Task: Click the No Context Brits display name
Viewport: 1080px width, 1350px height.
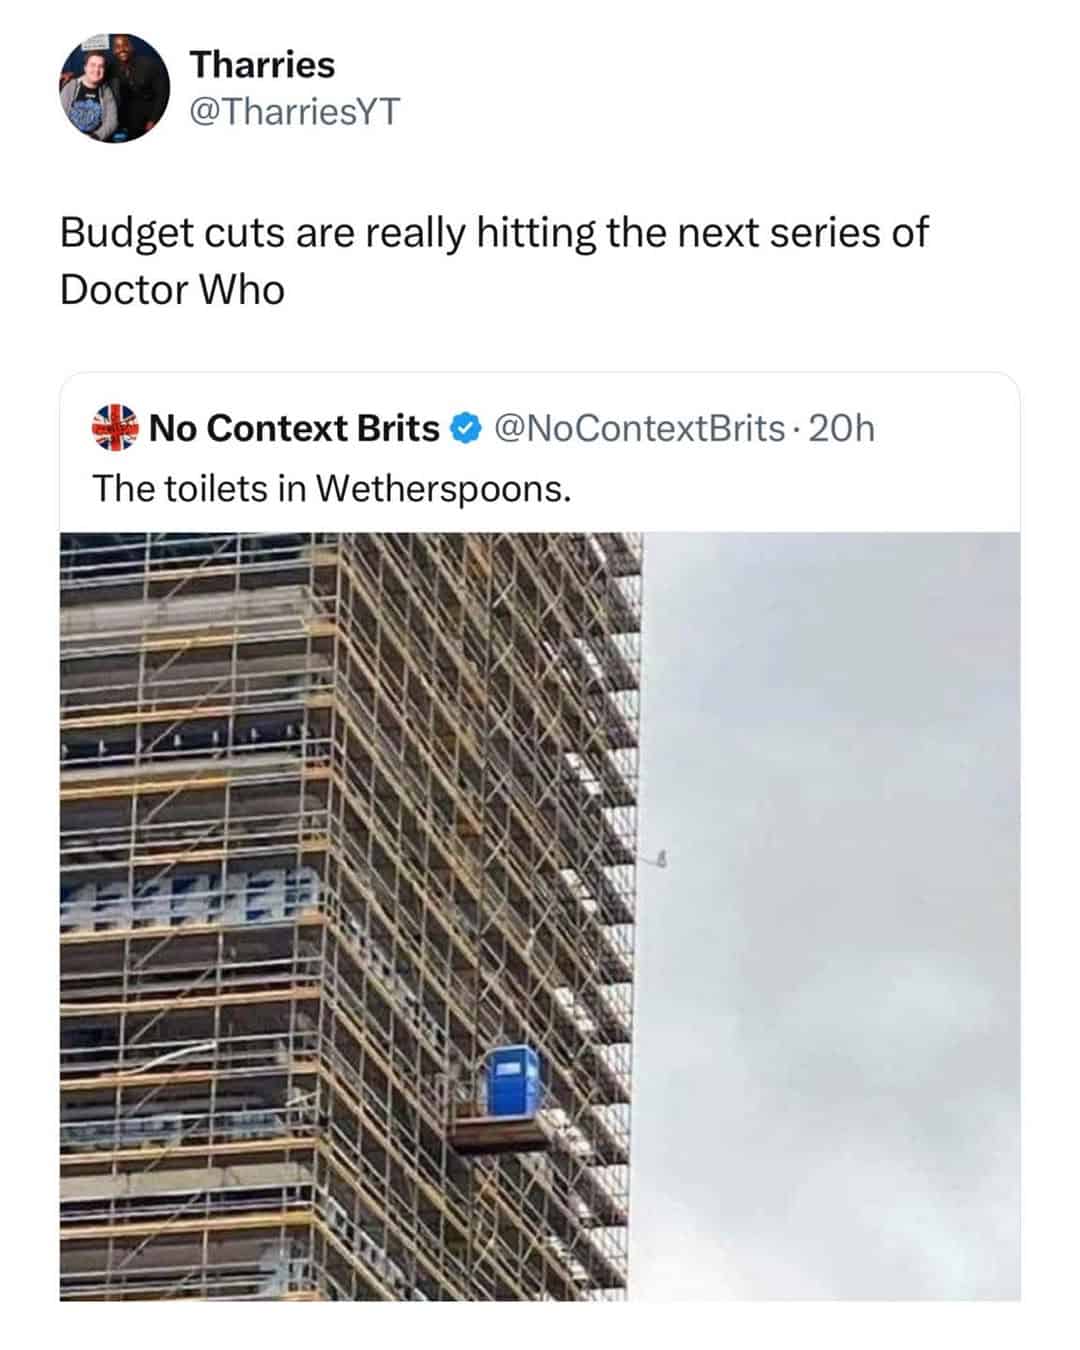Action: pyautogui.click(x=294, y=428)
